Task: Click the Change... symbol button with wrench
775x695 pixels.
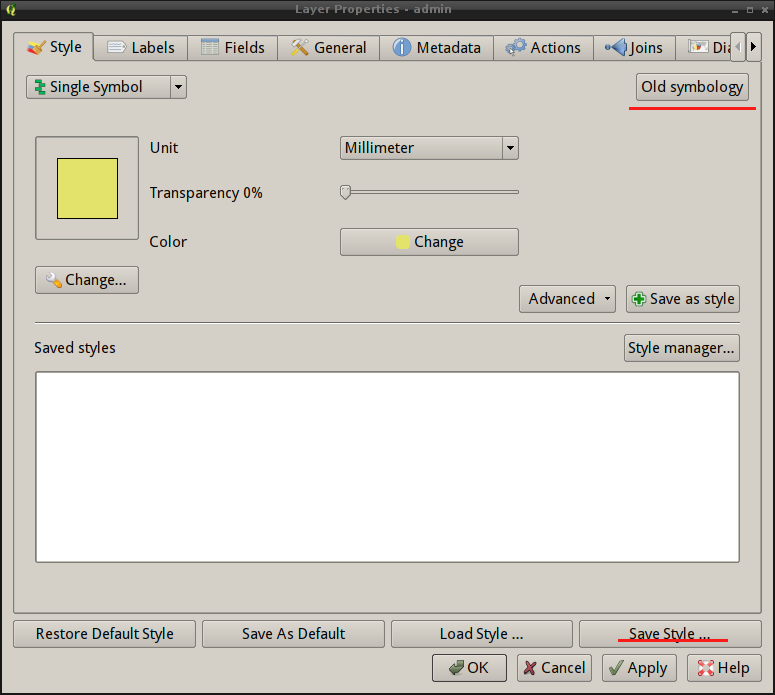Action: coord(87,280)
